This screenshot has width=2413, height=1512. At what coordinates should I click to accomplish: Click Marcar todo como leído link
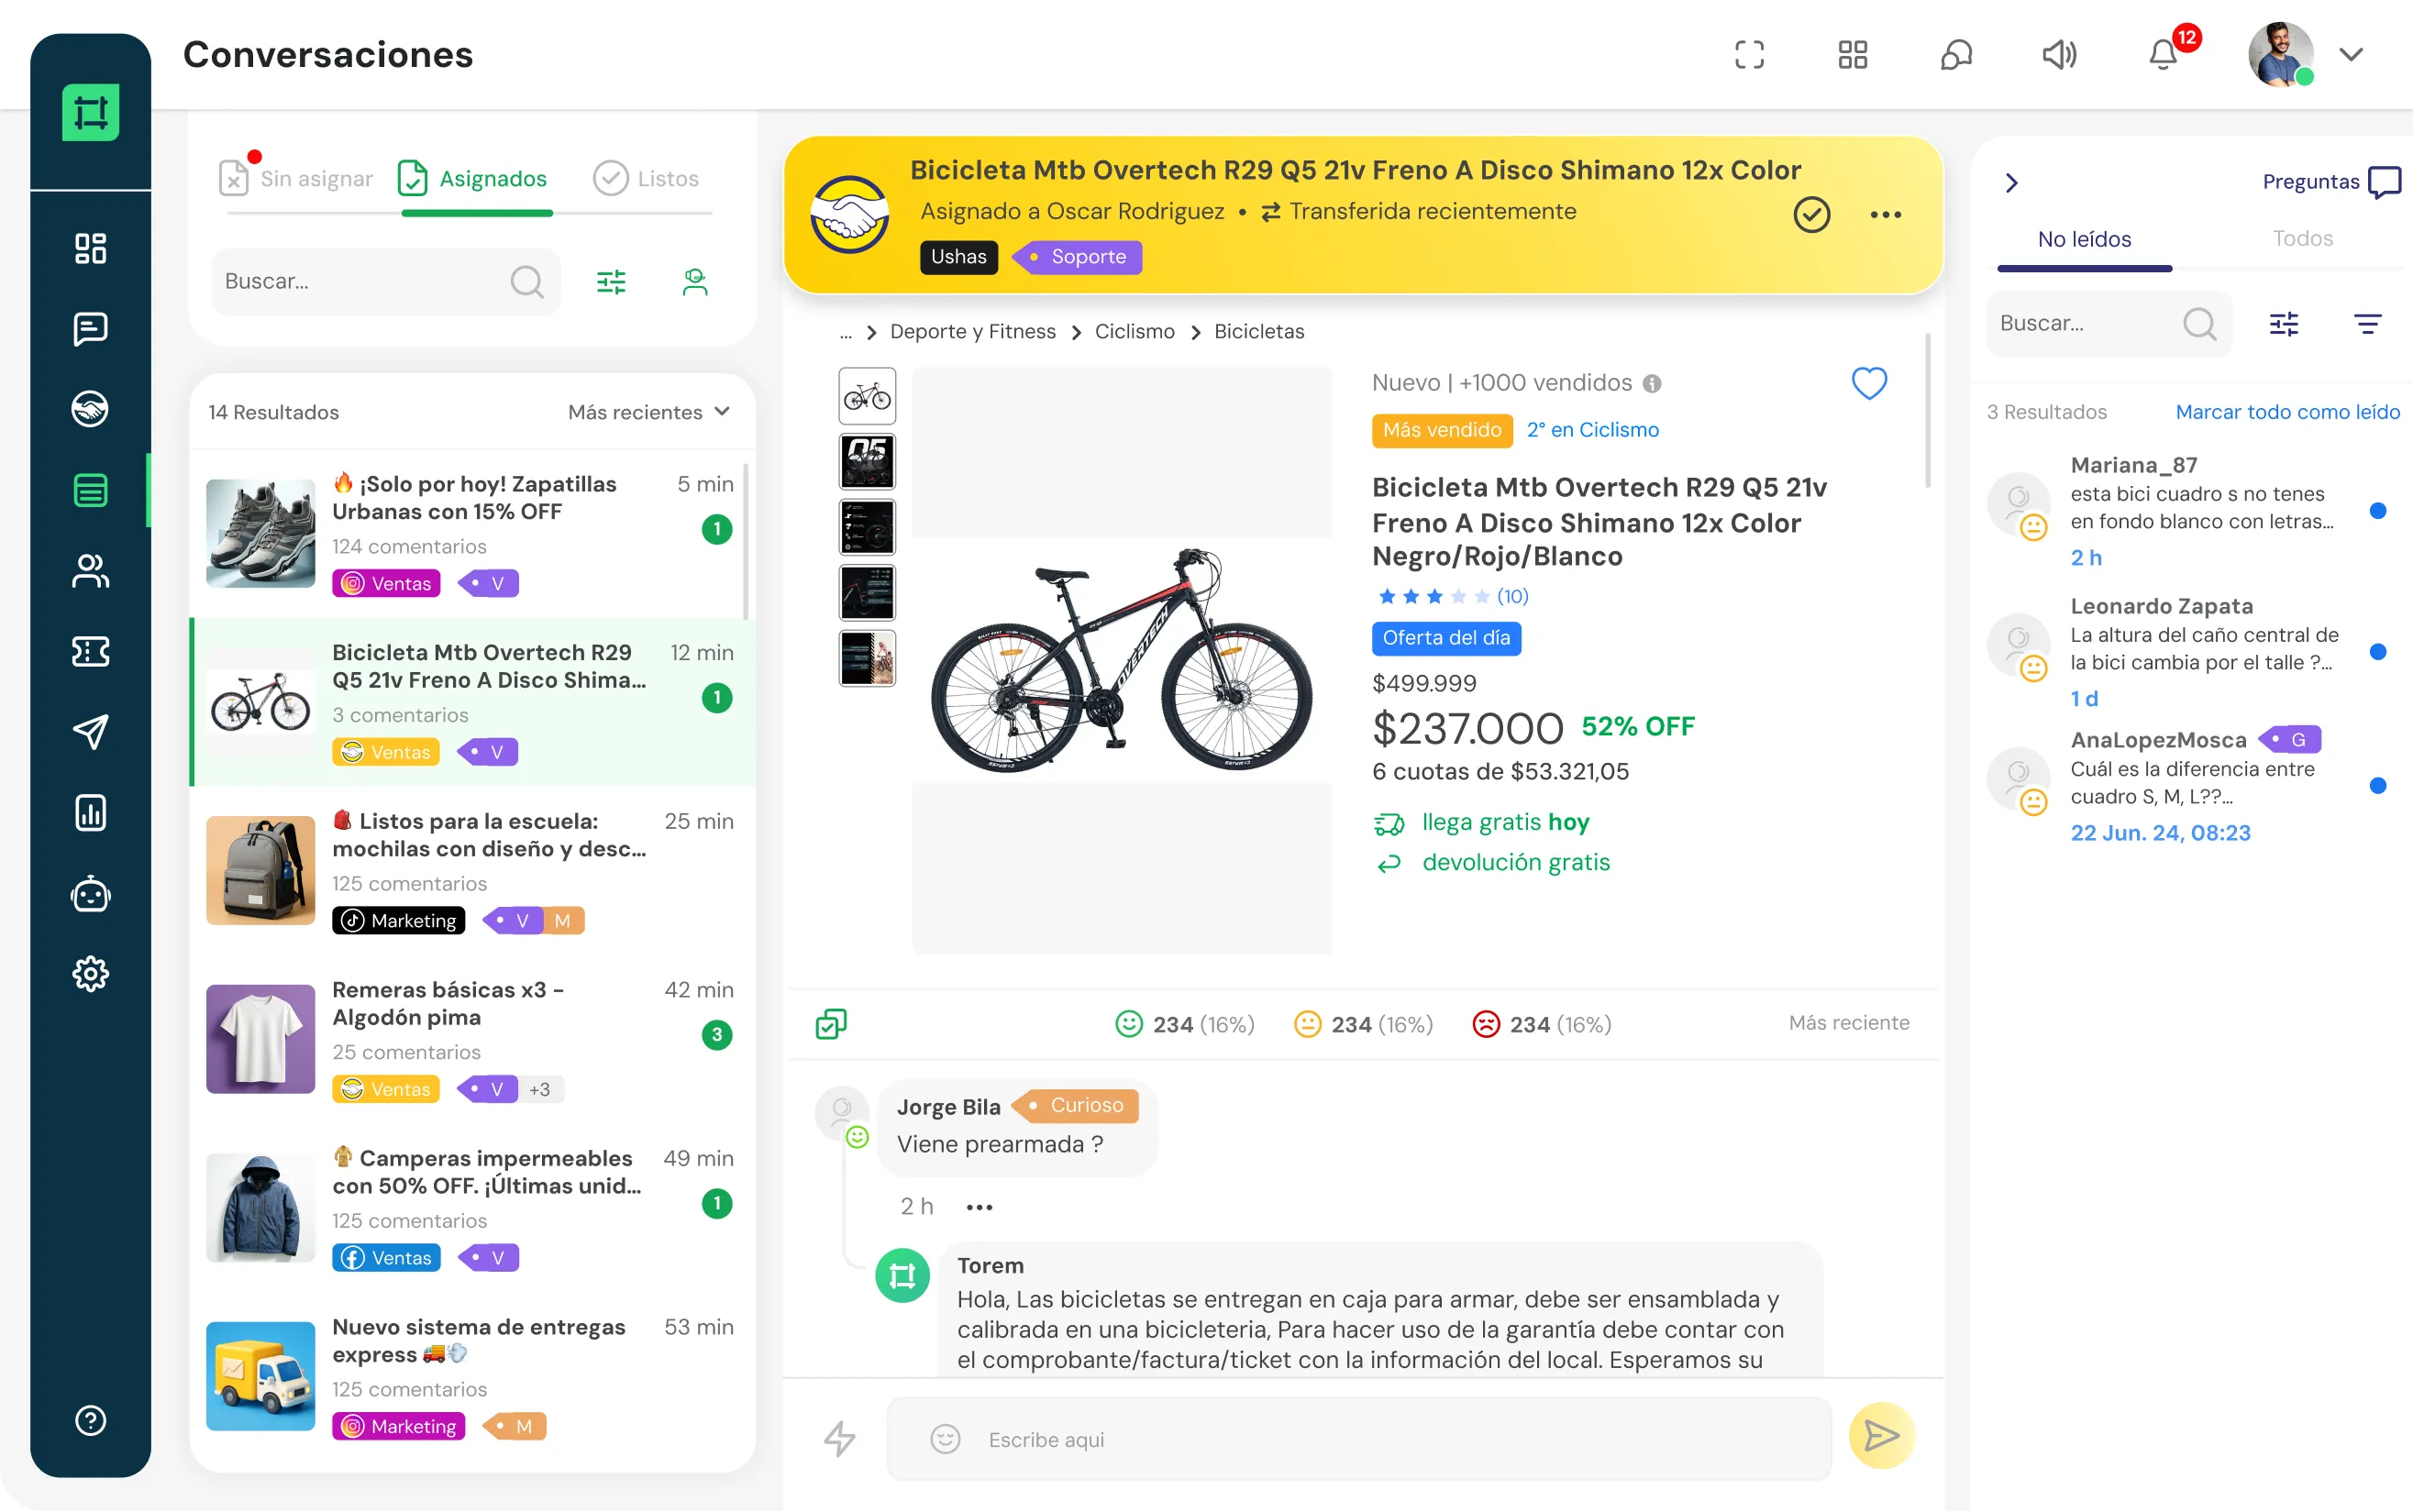pyautogui.click(x=2288, y=412)
